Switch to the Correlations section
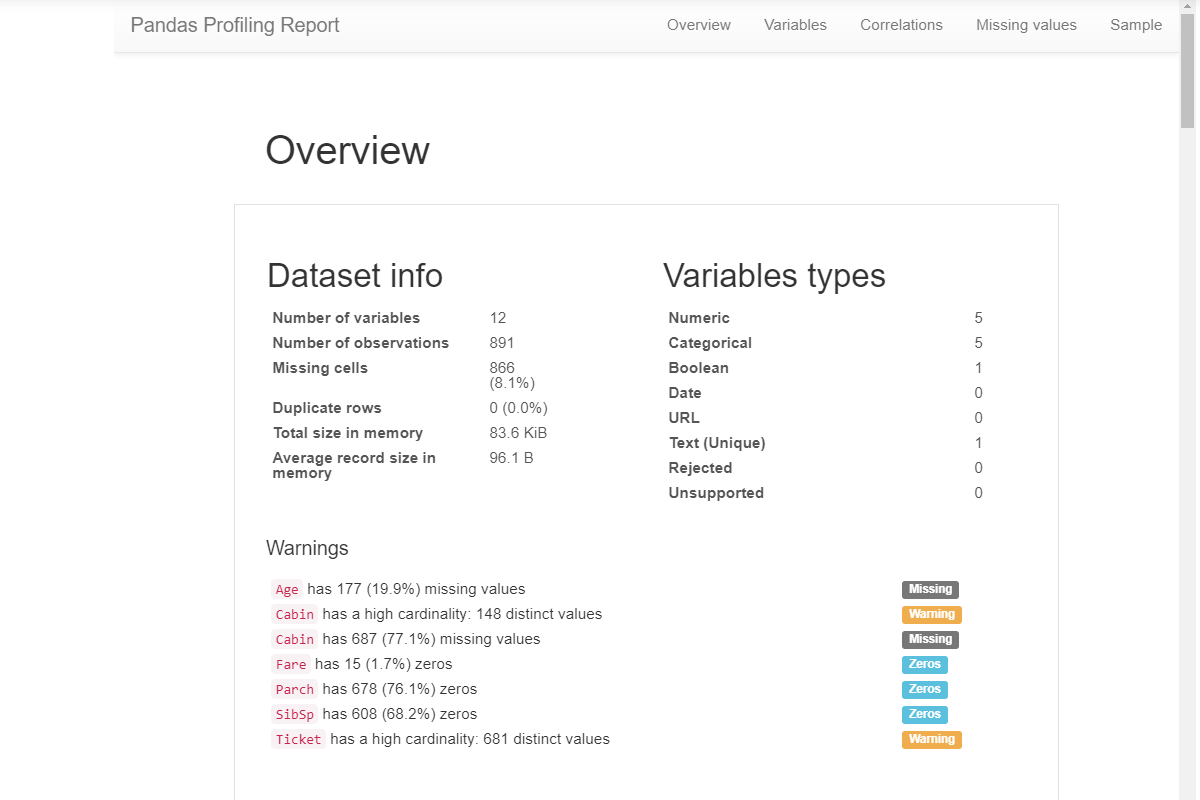This screenshot has width=1200, height=800. click(x=901, y=25)
